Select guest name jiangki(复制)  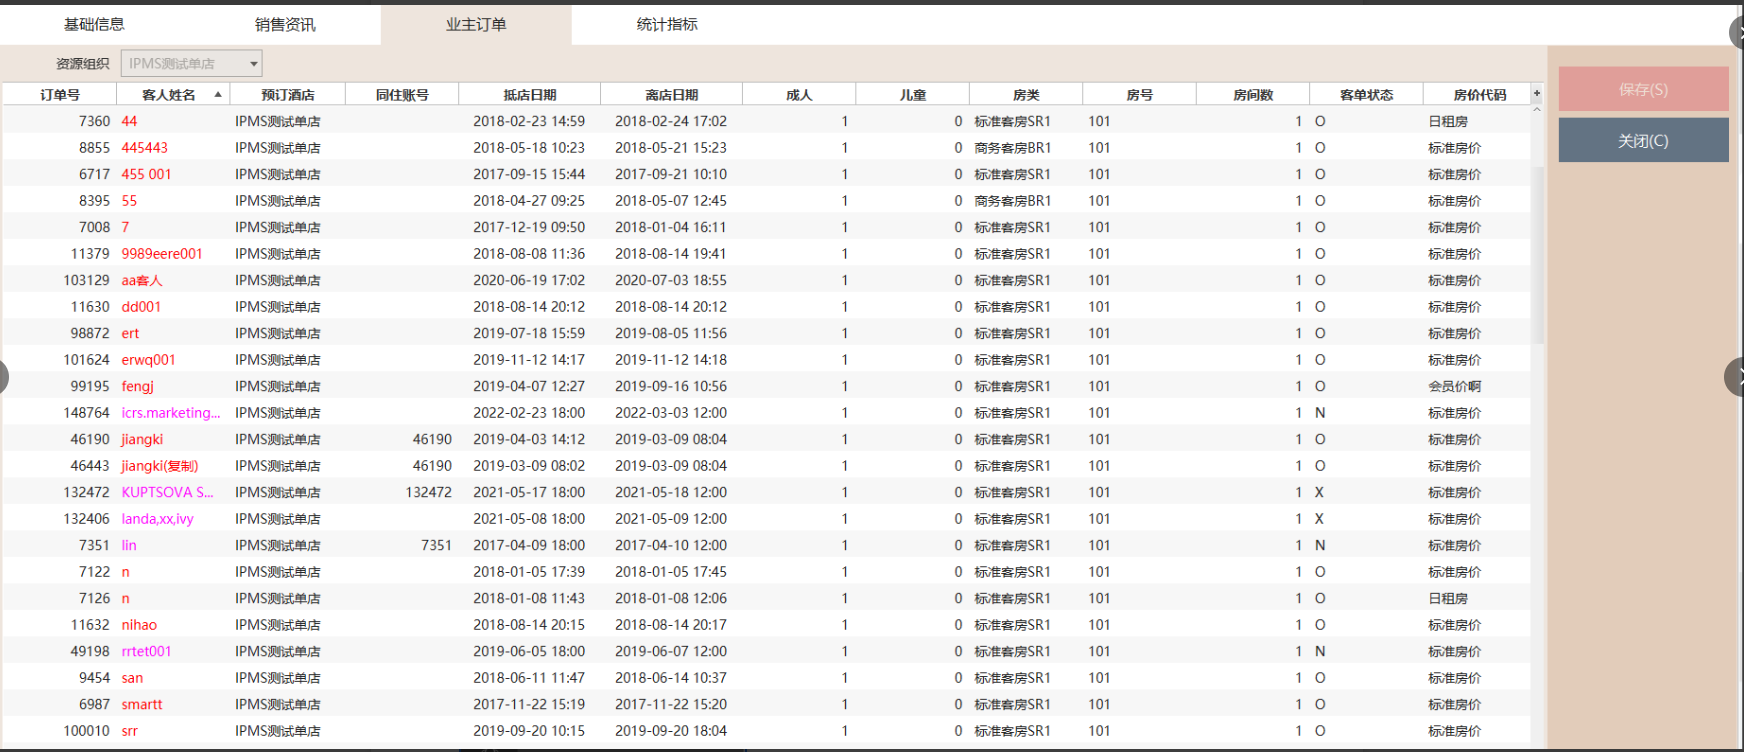click(x=160, y=466)
